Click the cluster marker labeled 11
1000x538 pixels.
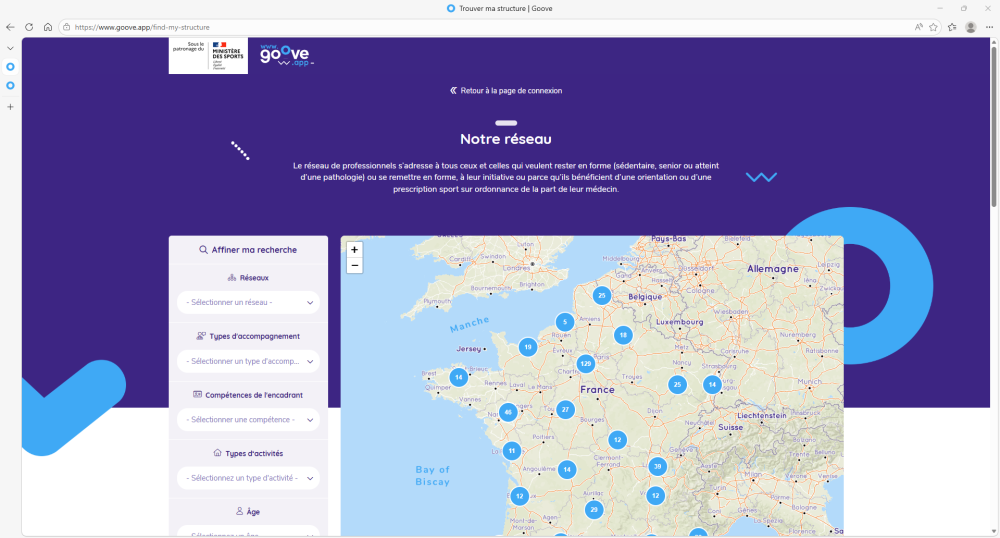(511, 451)
